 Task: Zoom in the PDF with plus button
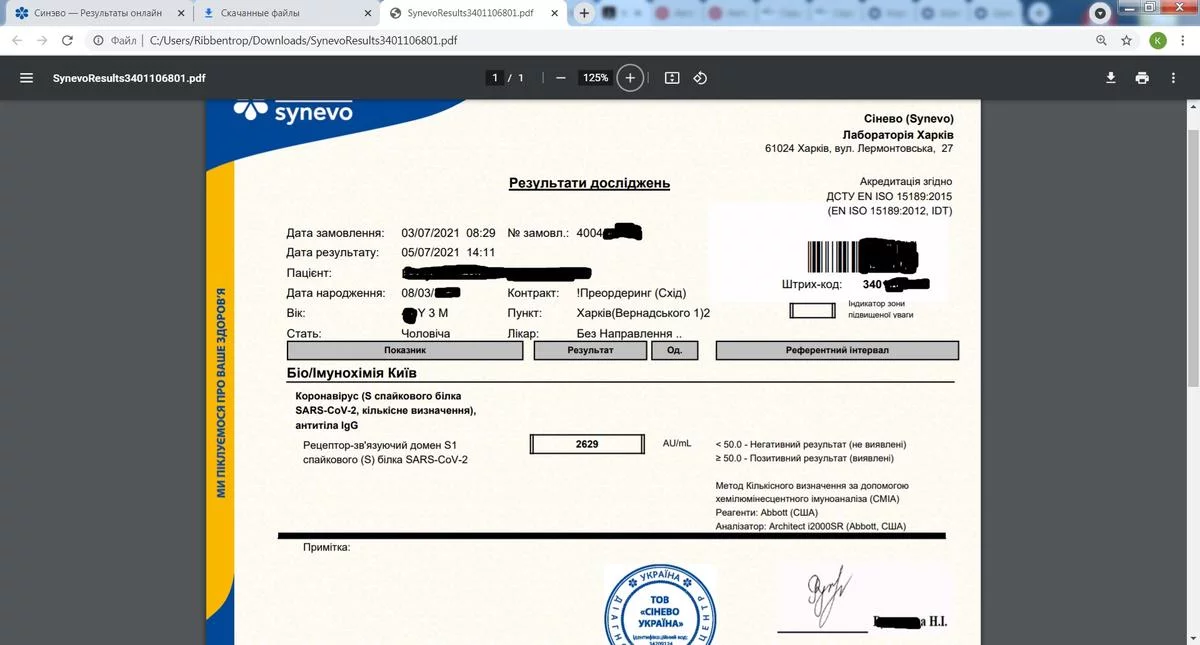coord(630,78)
